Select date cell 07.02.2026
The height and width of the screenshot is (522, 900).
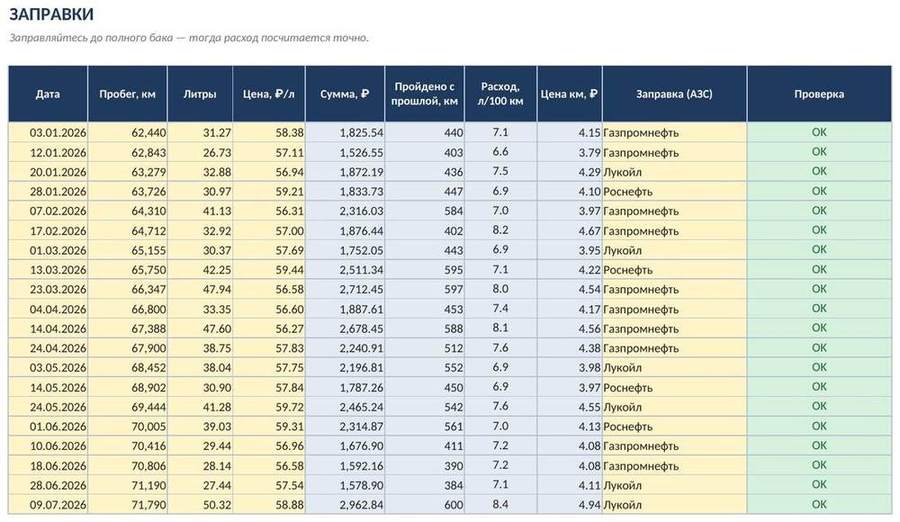[x=48, y=211]
